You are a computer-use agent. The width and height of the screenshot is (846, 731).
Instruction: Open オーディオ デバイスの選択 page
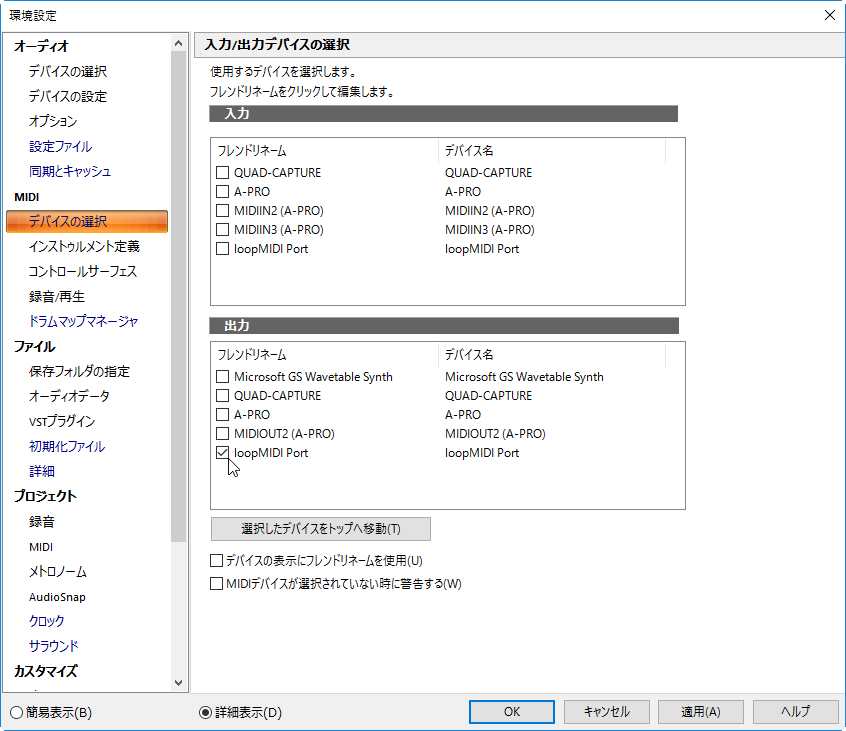68,71
